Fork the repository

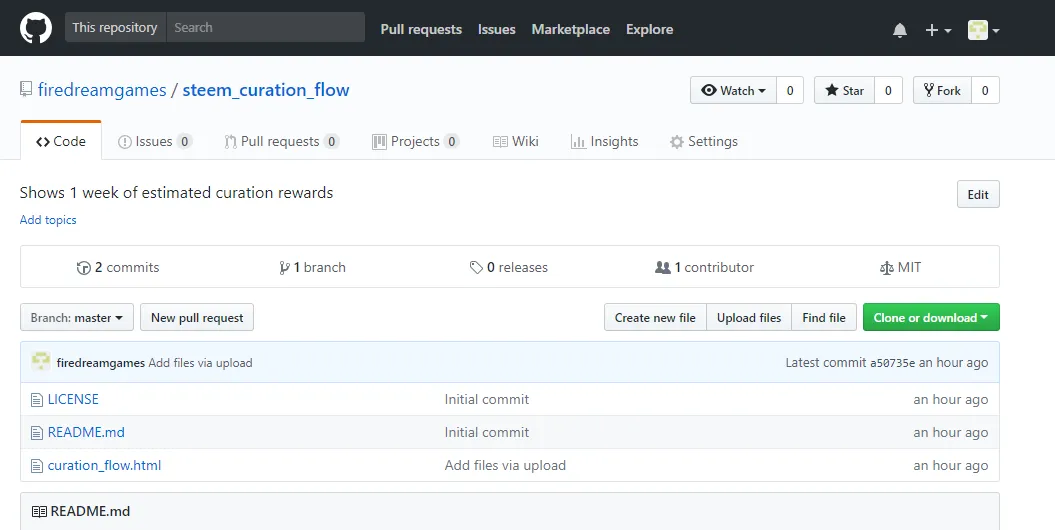(x=942, y=90)
